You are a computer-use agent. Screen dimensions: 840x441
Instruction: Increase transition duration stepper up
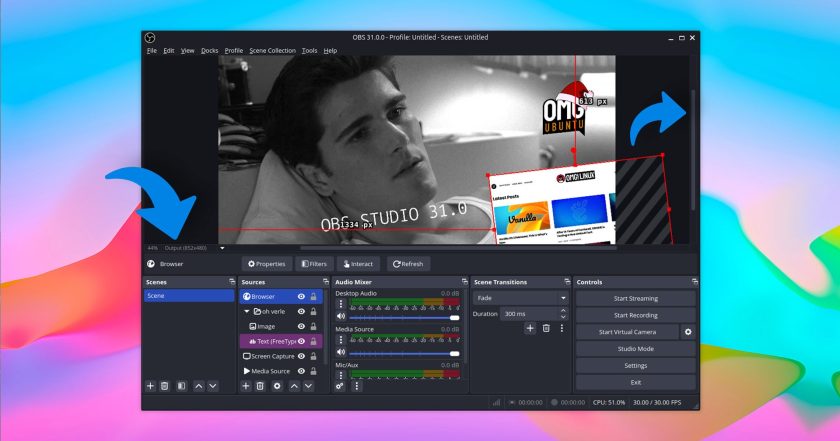(x=563, y=311)
